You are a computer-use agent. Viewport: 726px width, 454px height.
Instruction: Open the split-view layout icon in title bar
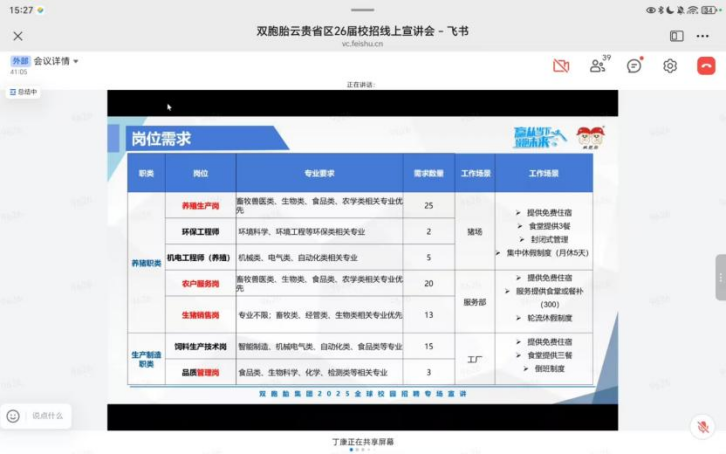pos(677,36)
